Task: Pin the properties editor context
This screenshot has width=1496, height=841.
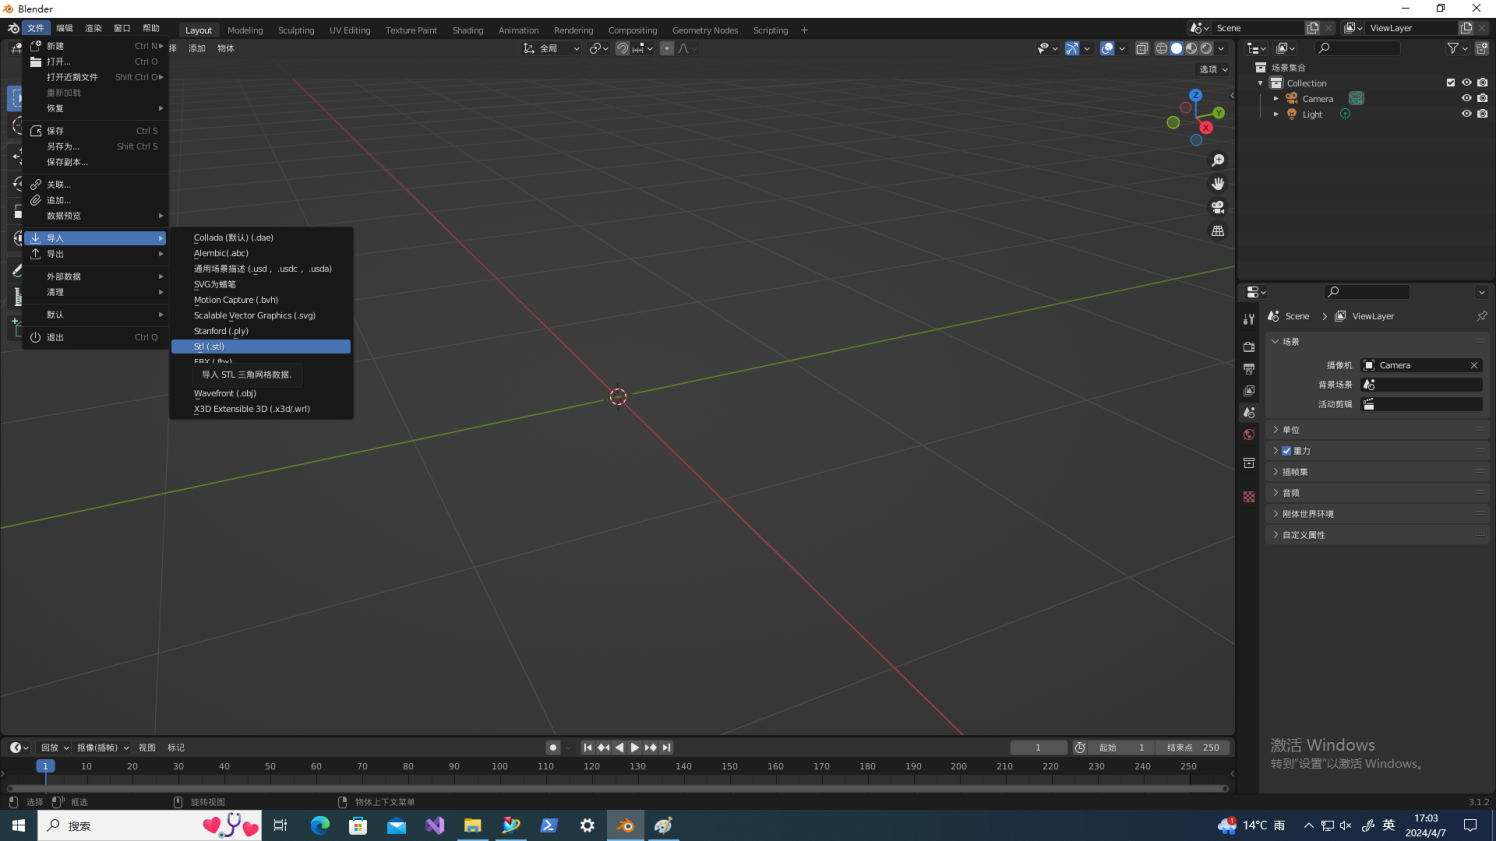Action: tap(1481, 316)
